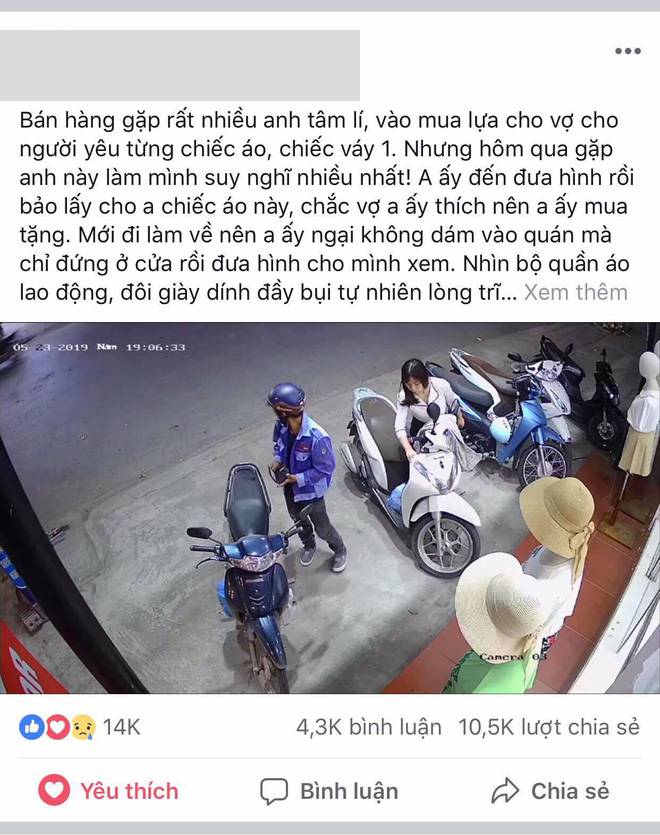The image size is (660, 835).
Task: Toggle the Yêu thích reaction button
Action: [108, 791]
